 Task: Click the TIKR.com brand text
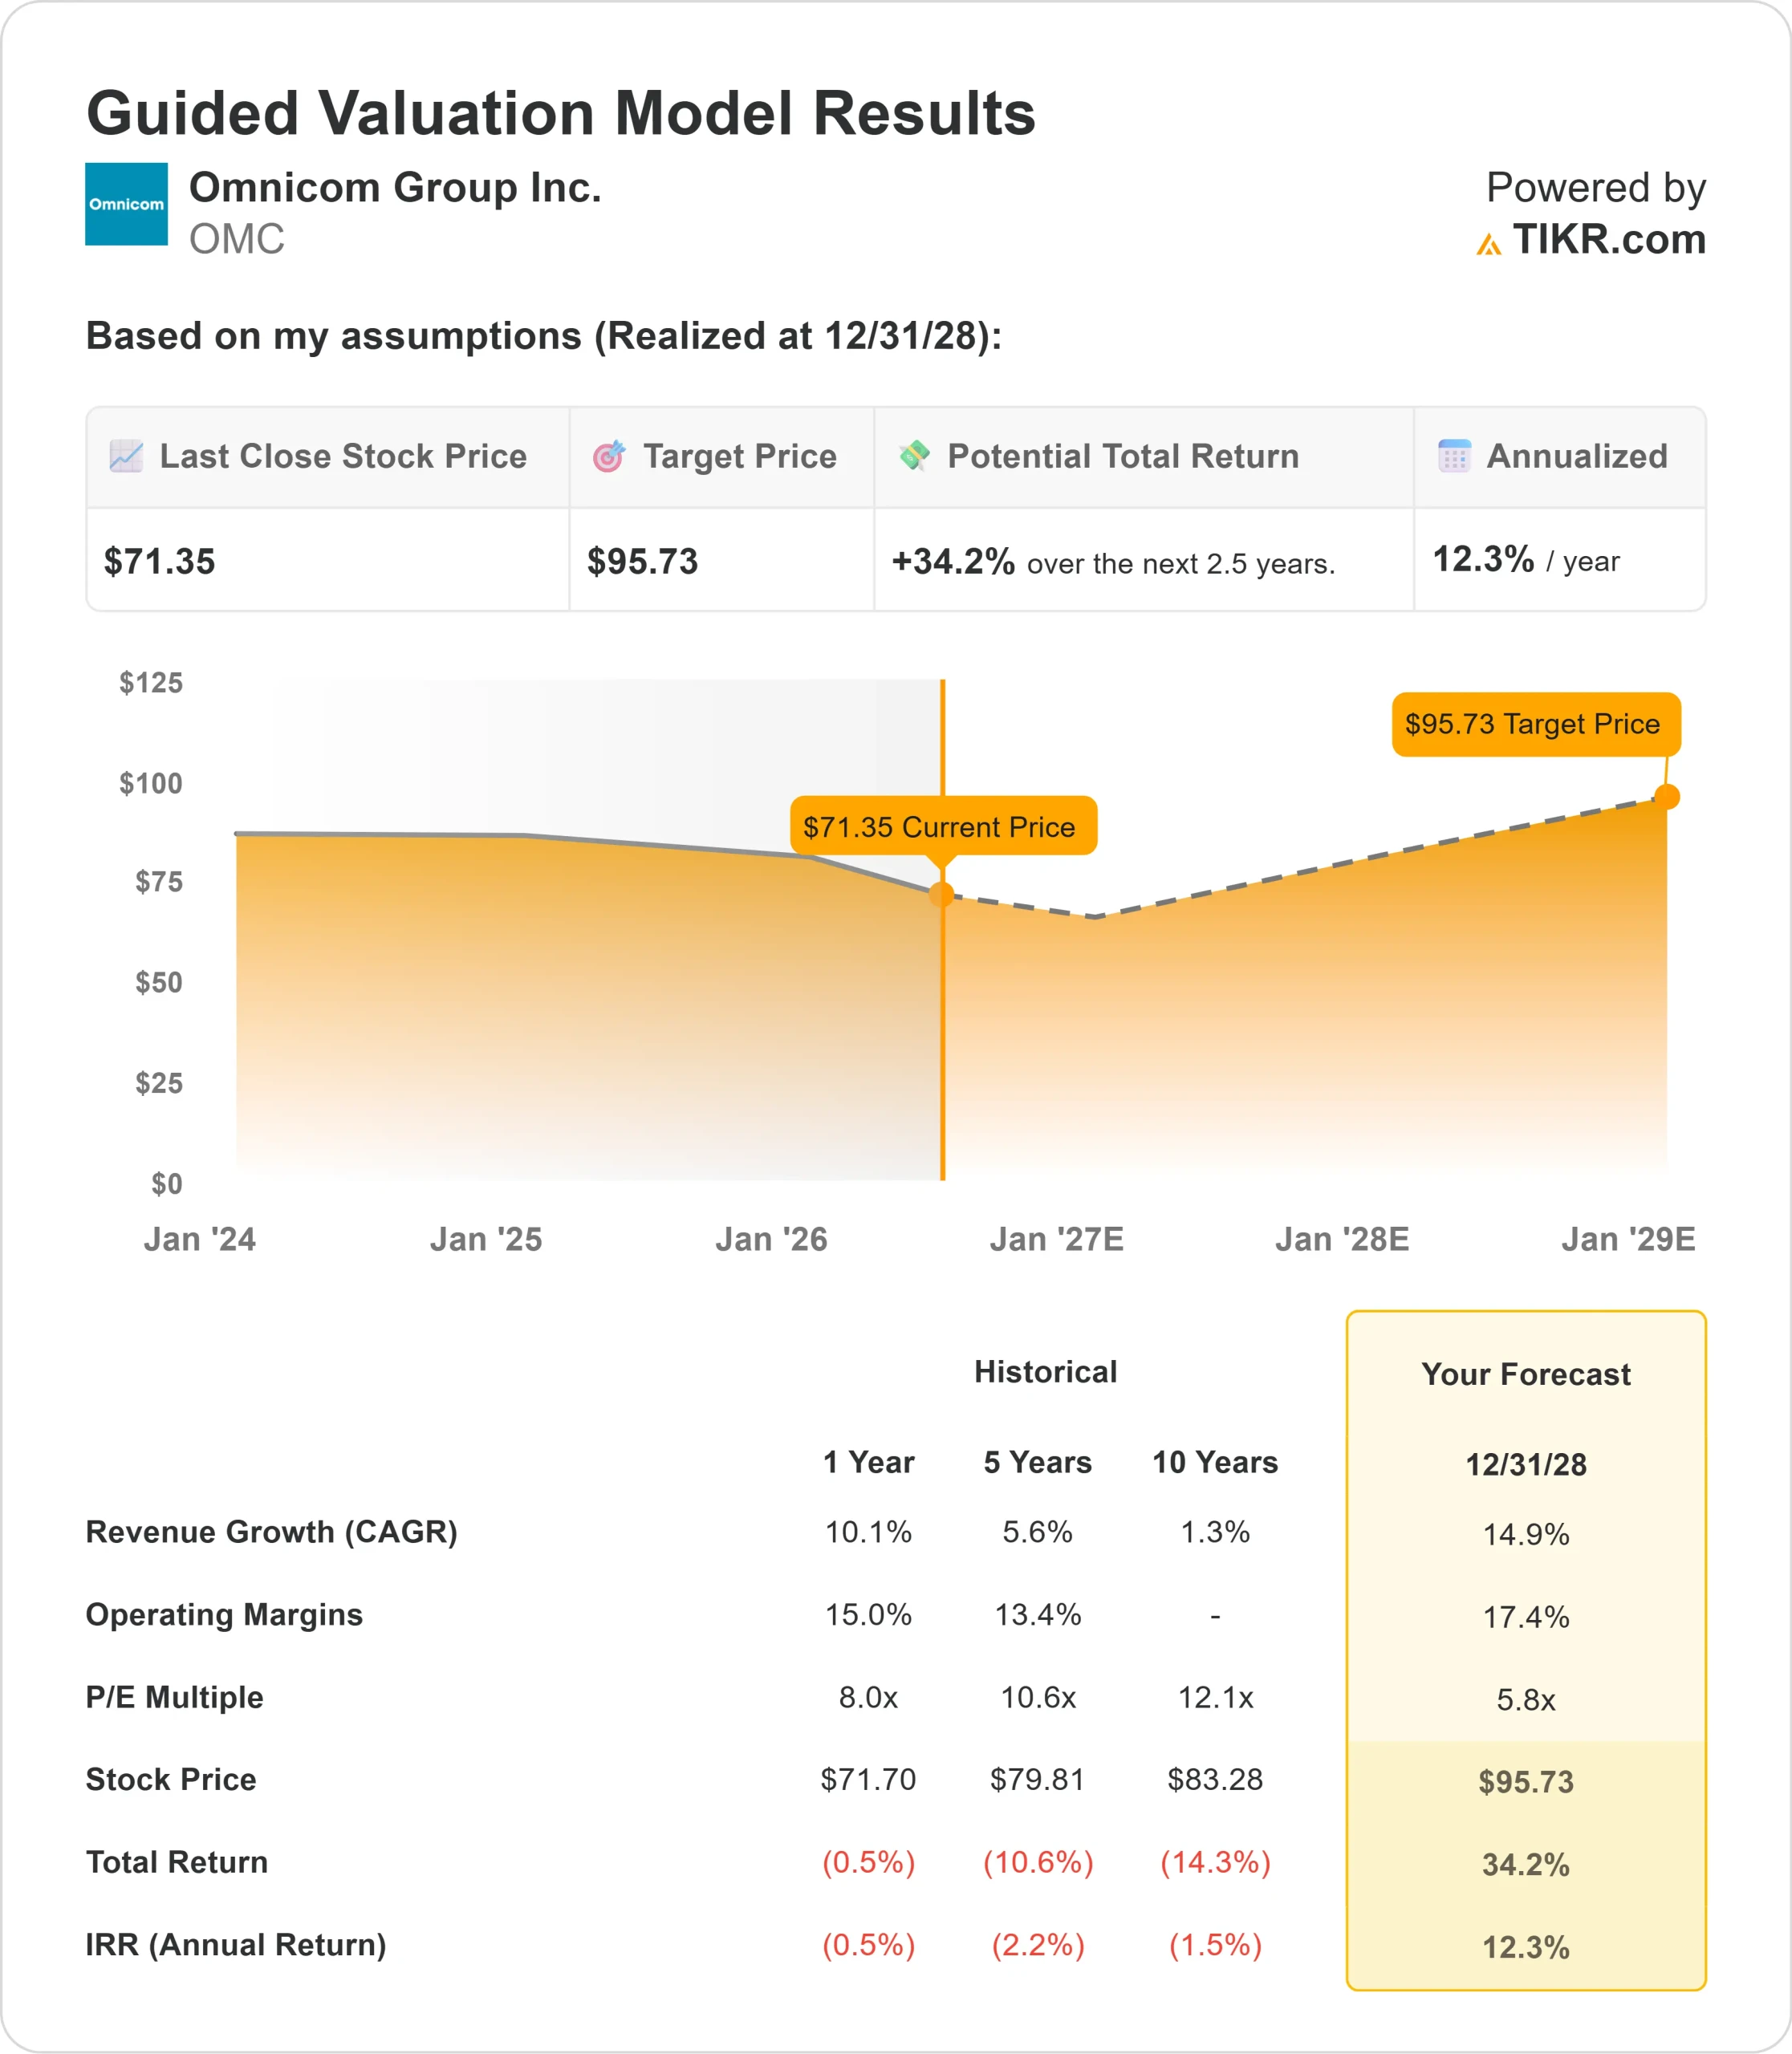click(x=1609, y=239)
